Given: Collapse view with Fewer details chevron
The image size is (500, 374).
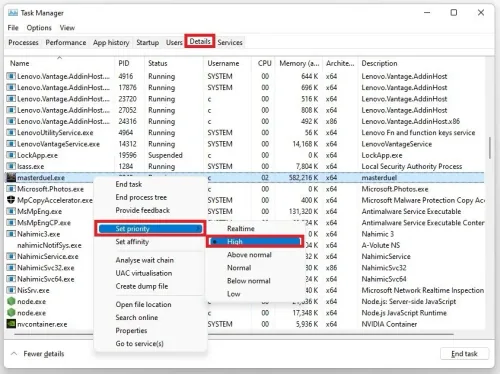Looking at the screenshot, I should [x=14, y=354].
